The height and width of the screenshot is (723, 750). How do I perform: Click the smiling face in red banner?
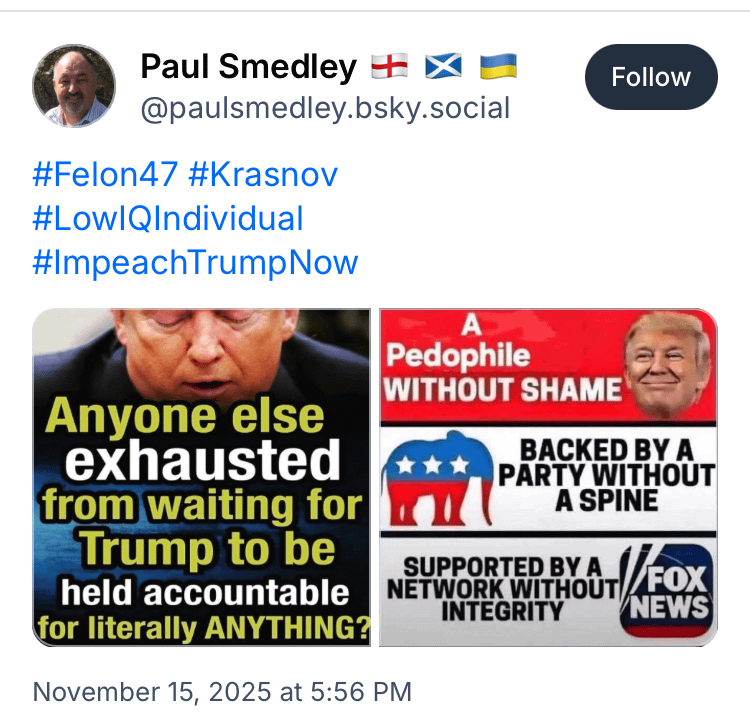pos(667,362)
